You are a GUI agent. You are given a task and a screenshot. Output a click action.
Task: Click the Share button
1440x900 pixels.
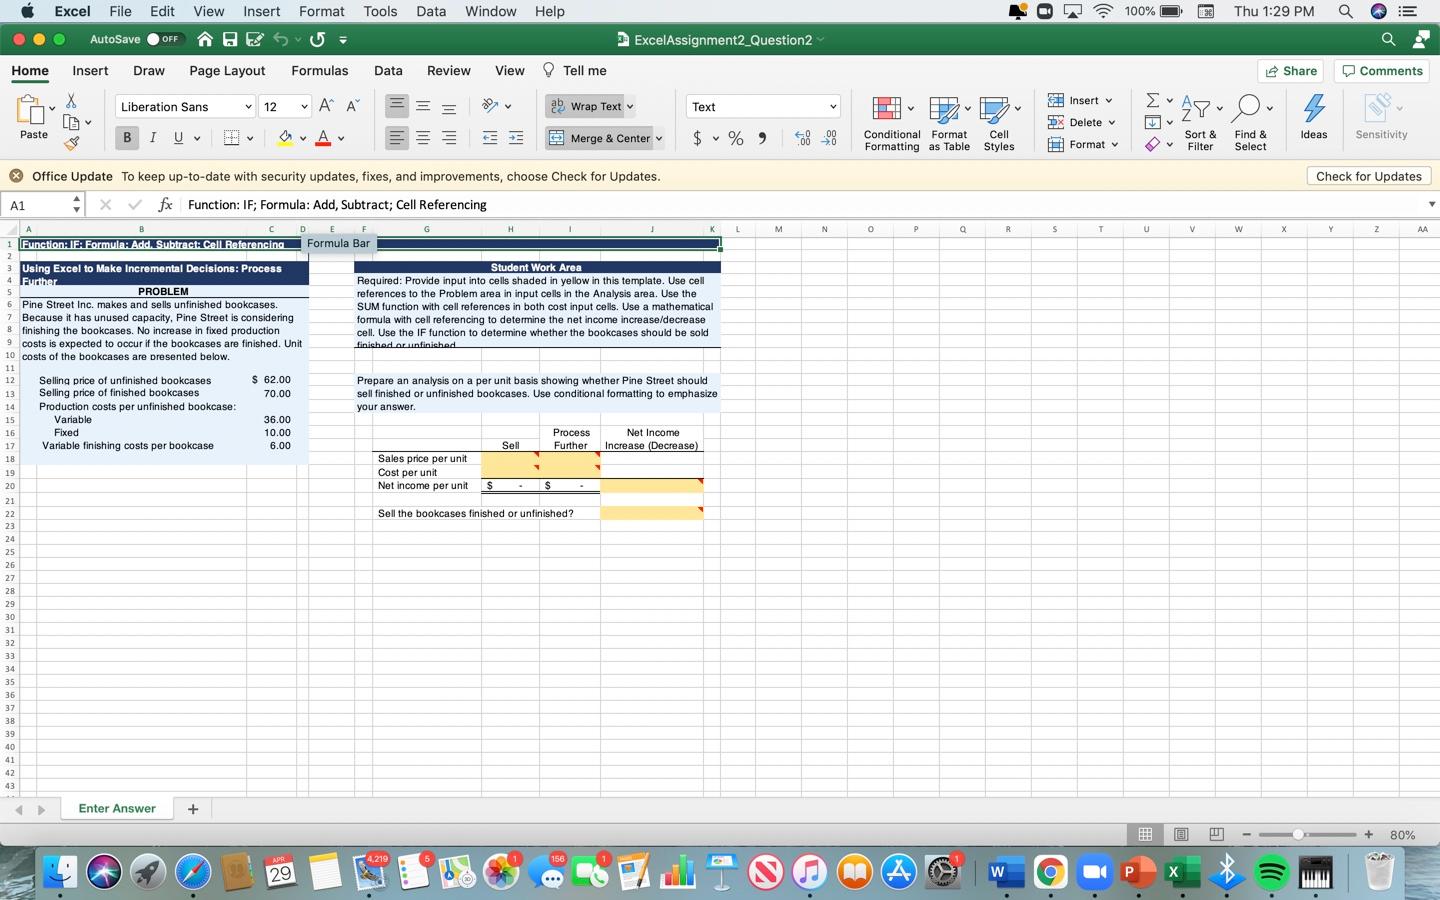[1291, 71]
